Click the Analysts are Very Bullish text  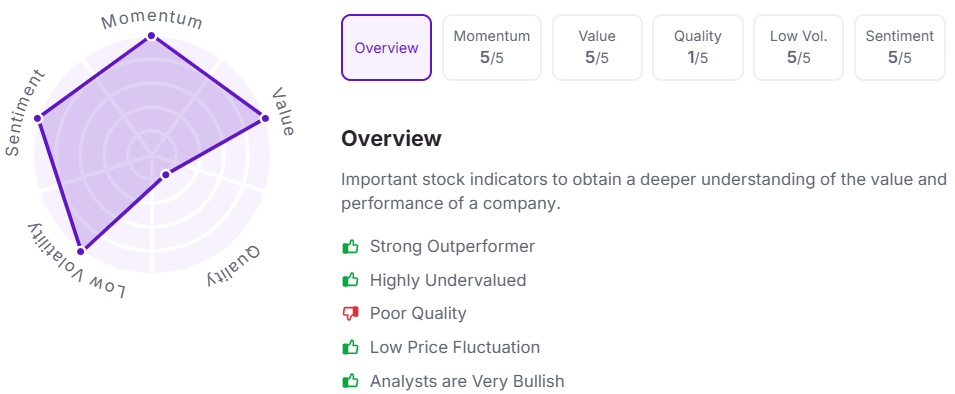pyautogui.click(x=467, y=382)
